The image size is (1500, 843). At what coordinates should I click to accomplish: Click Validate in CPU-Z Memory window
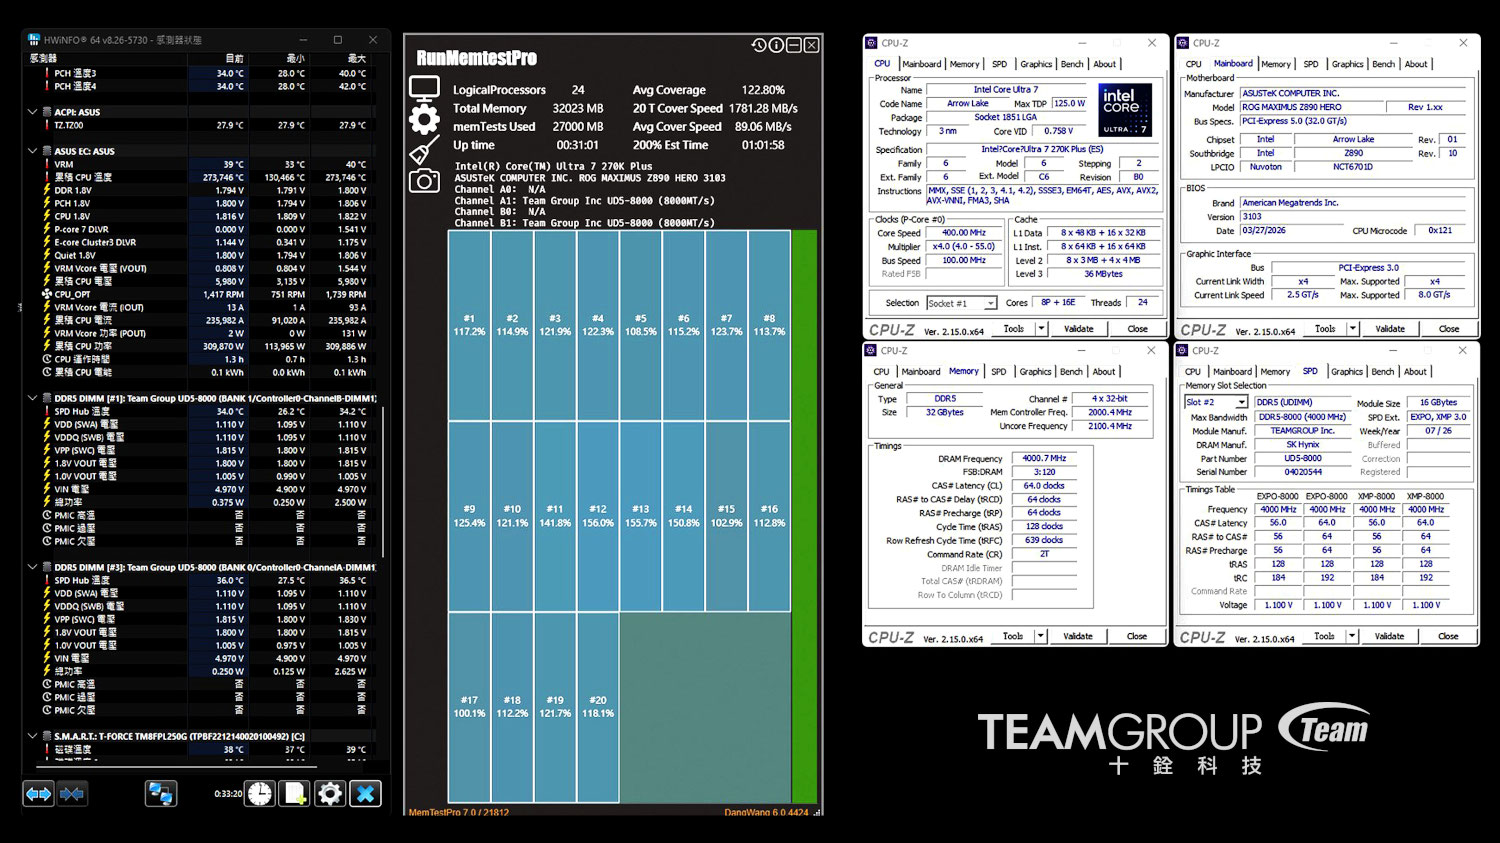[1077, 636]
